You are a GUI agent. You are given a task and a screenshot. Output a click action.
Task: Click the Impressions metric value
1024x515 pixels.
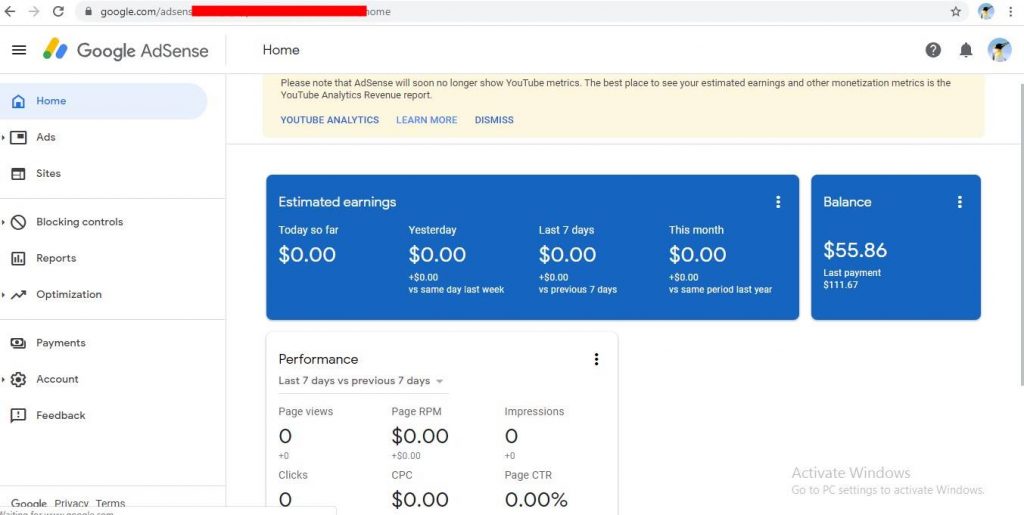511,436
